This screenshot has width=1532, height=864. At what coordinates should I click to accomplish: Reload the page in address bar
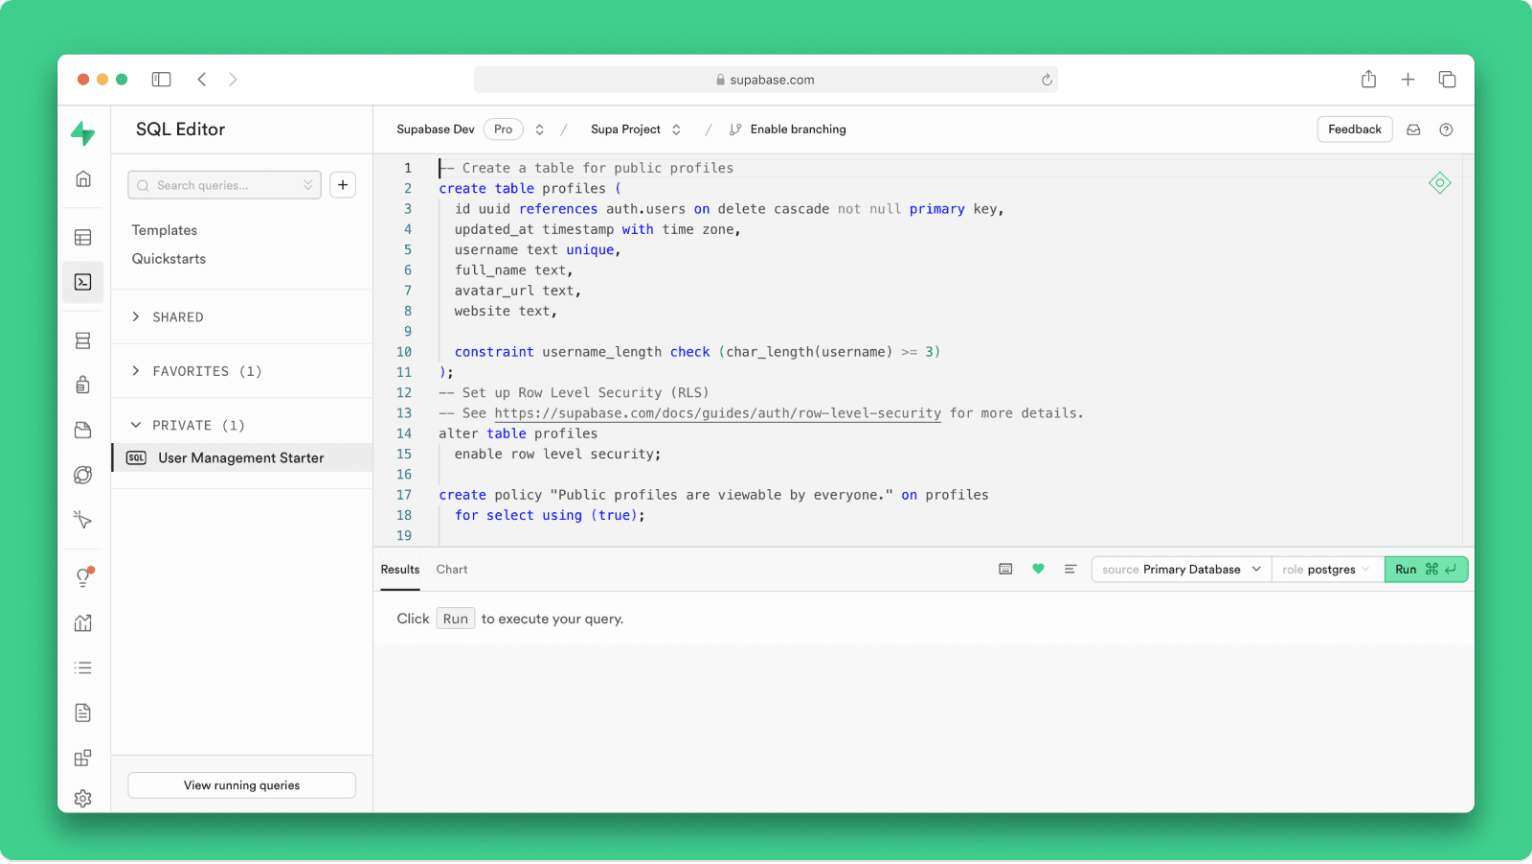click(1047, 80)
